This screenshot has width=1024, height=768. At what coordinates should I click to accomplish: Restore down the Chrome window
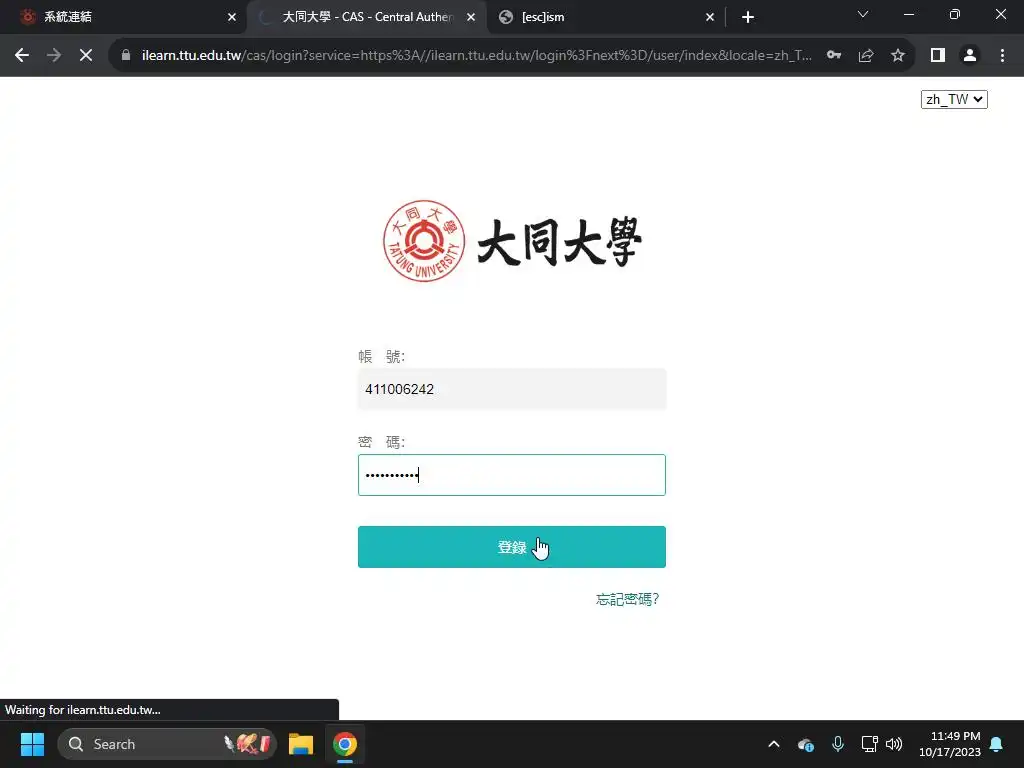coord(955,14)
